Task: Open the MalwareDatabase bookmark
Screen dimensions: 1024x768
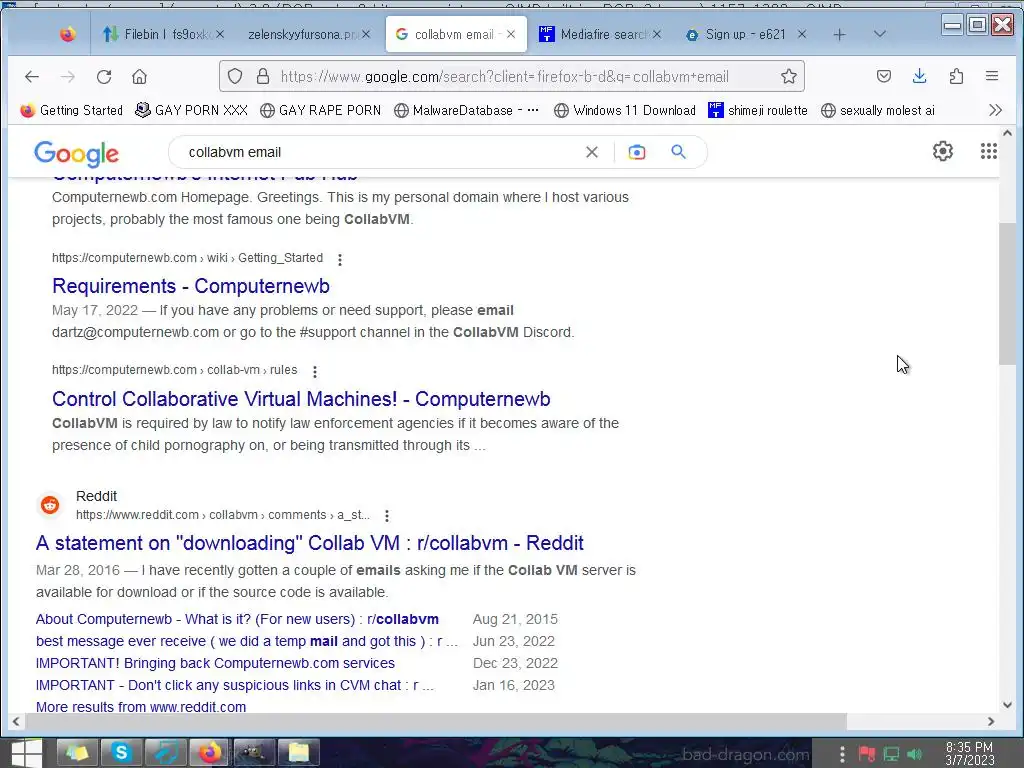Action: coord(466,110)
